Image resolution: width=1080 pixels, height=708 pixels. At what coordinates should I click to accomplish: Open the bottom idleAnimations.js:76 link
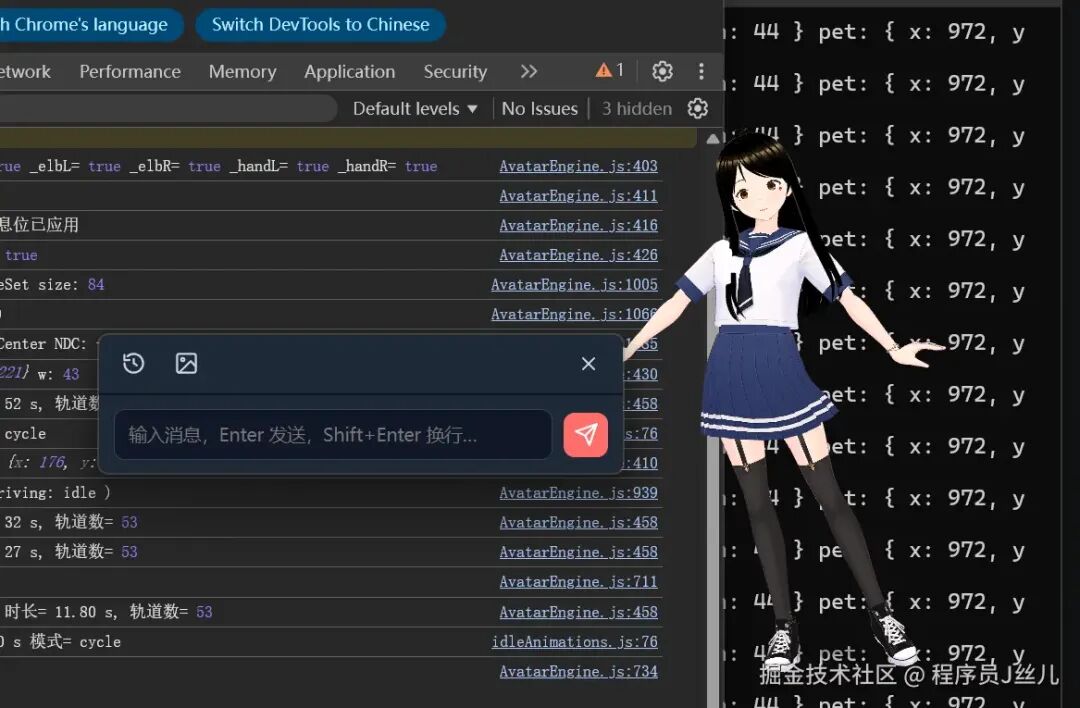tap(574, 641)
